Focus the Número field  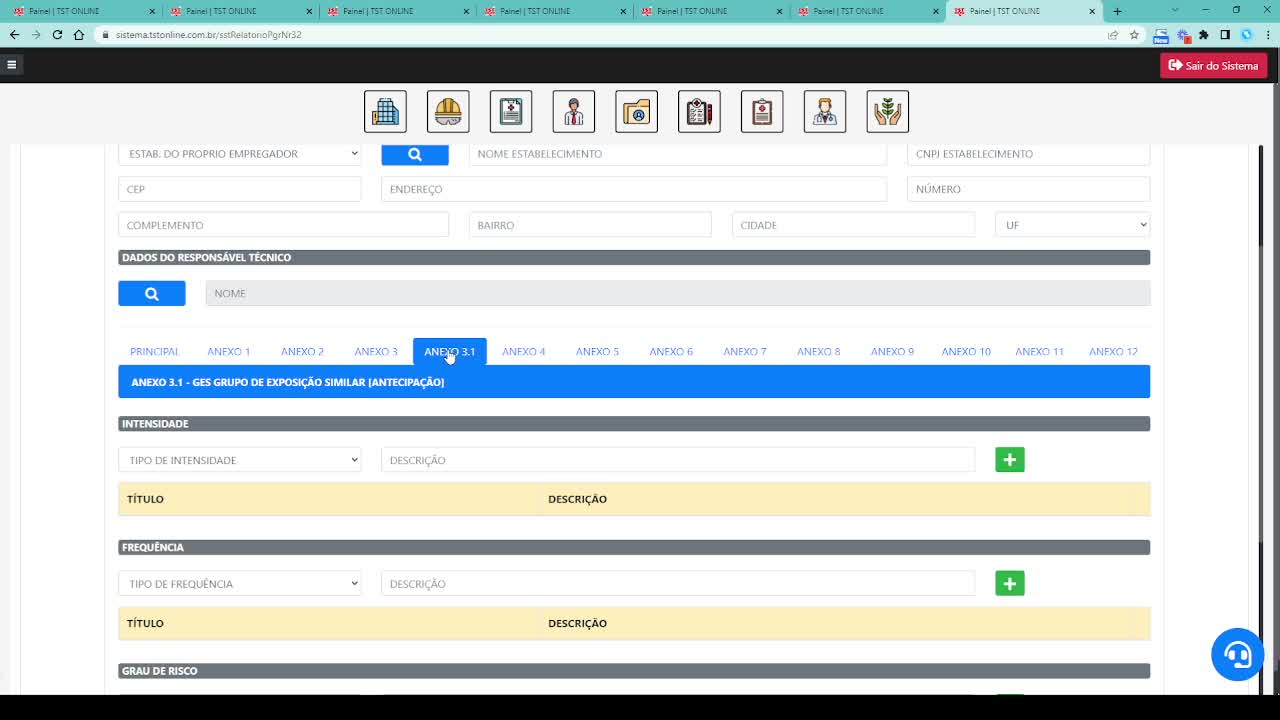coord(1028,189)
